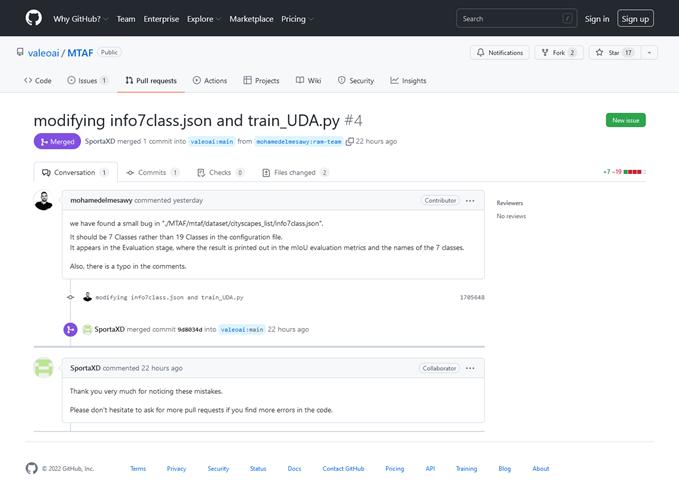Click the Notifications bell button
679x499 pixels.
[x=500, y=52]
